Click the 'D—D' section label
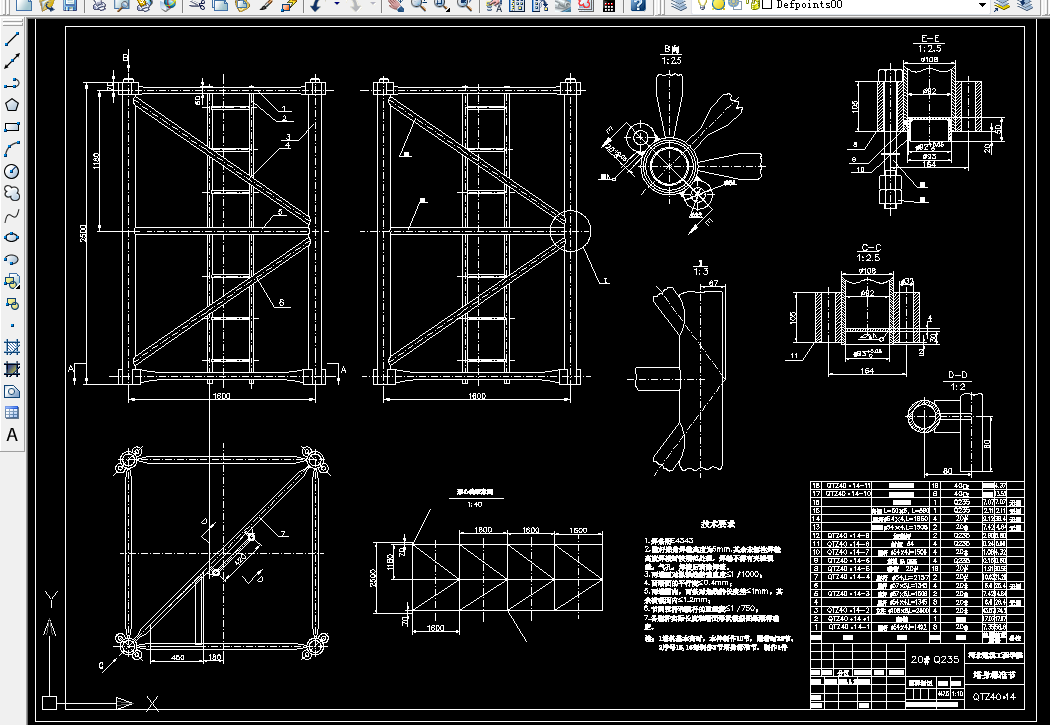The height and width of the screenshot is (725, 1050). (x=958, y=376)
